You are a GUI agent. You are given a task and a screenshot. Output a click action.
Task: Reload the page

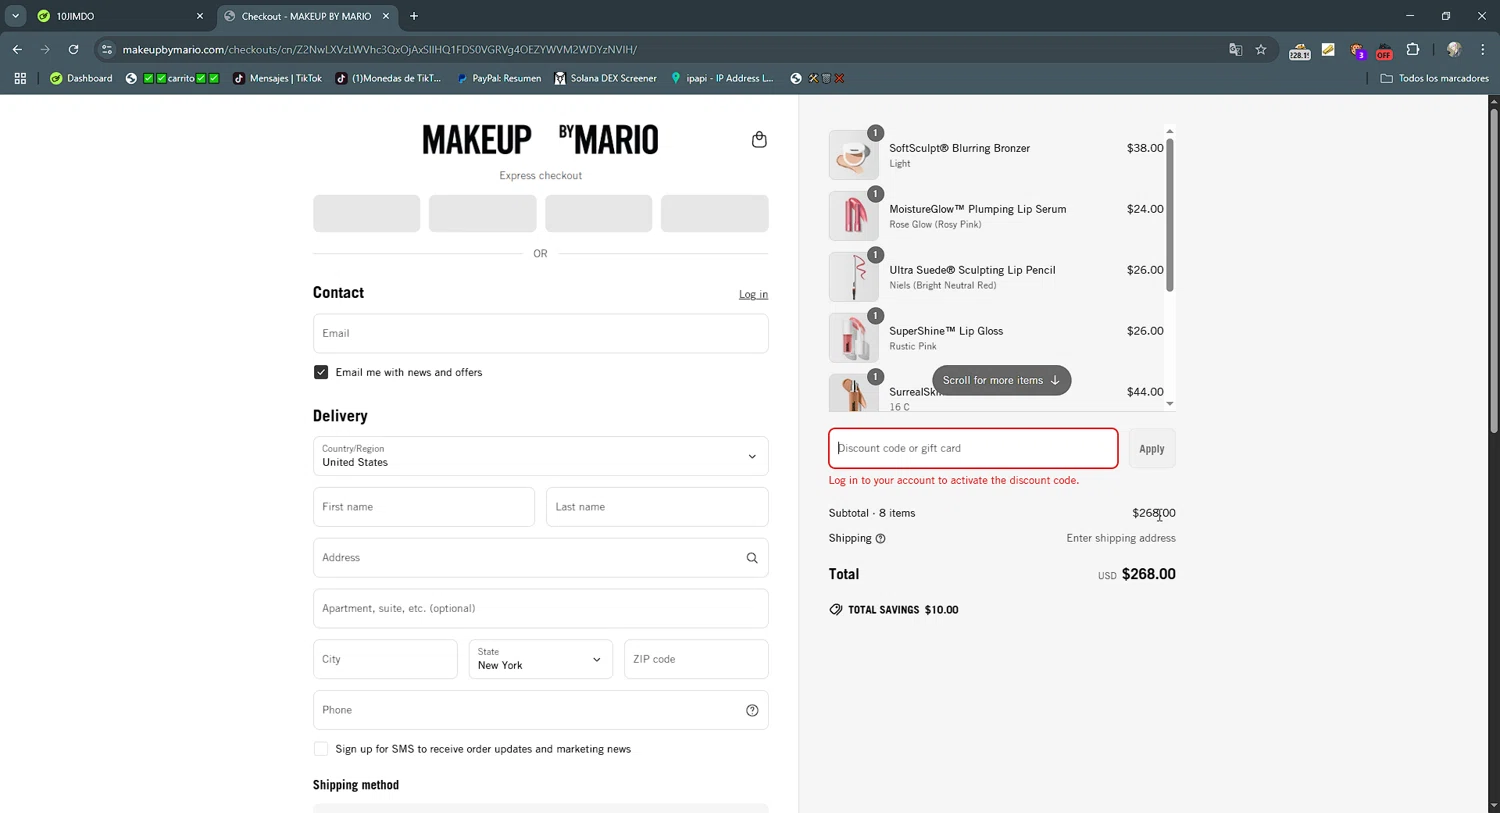pos(73,49)
